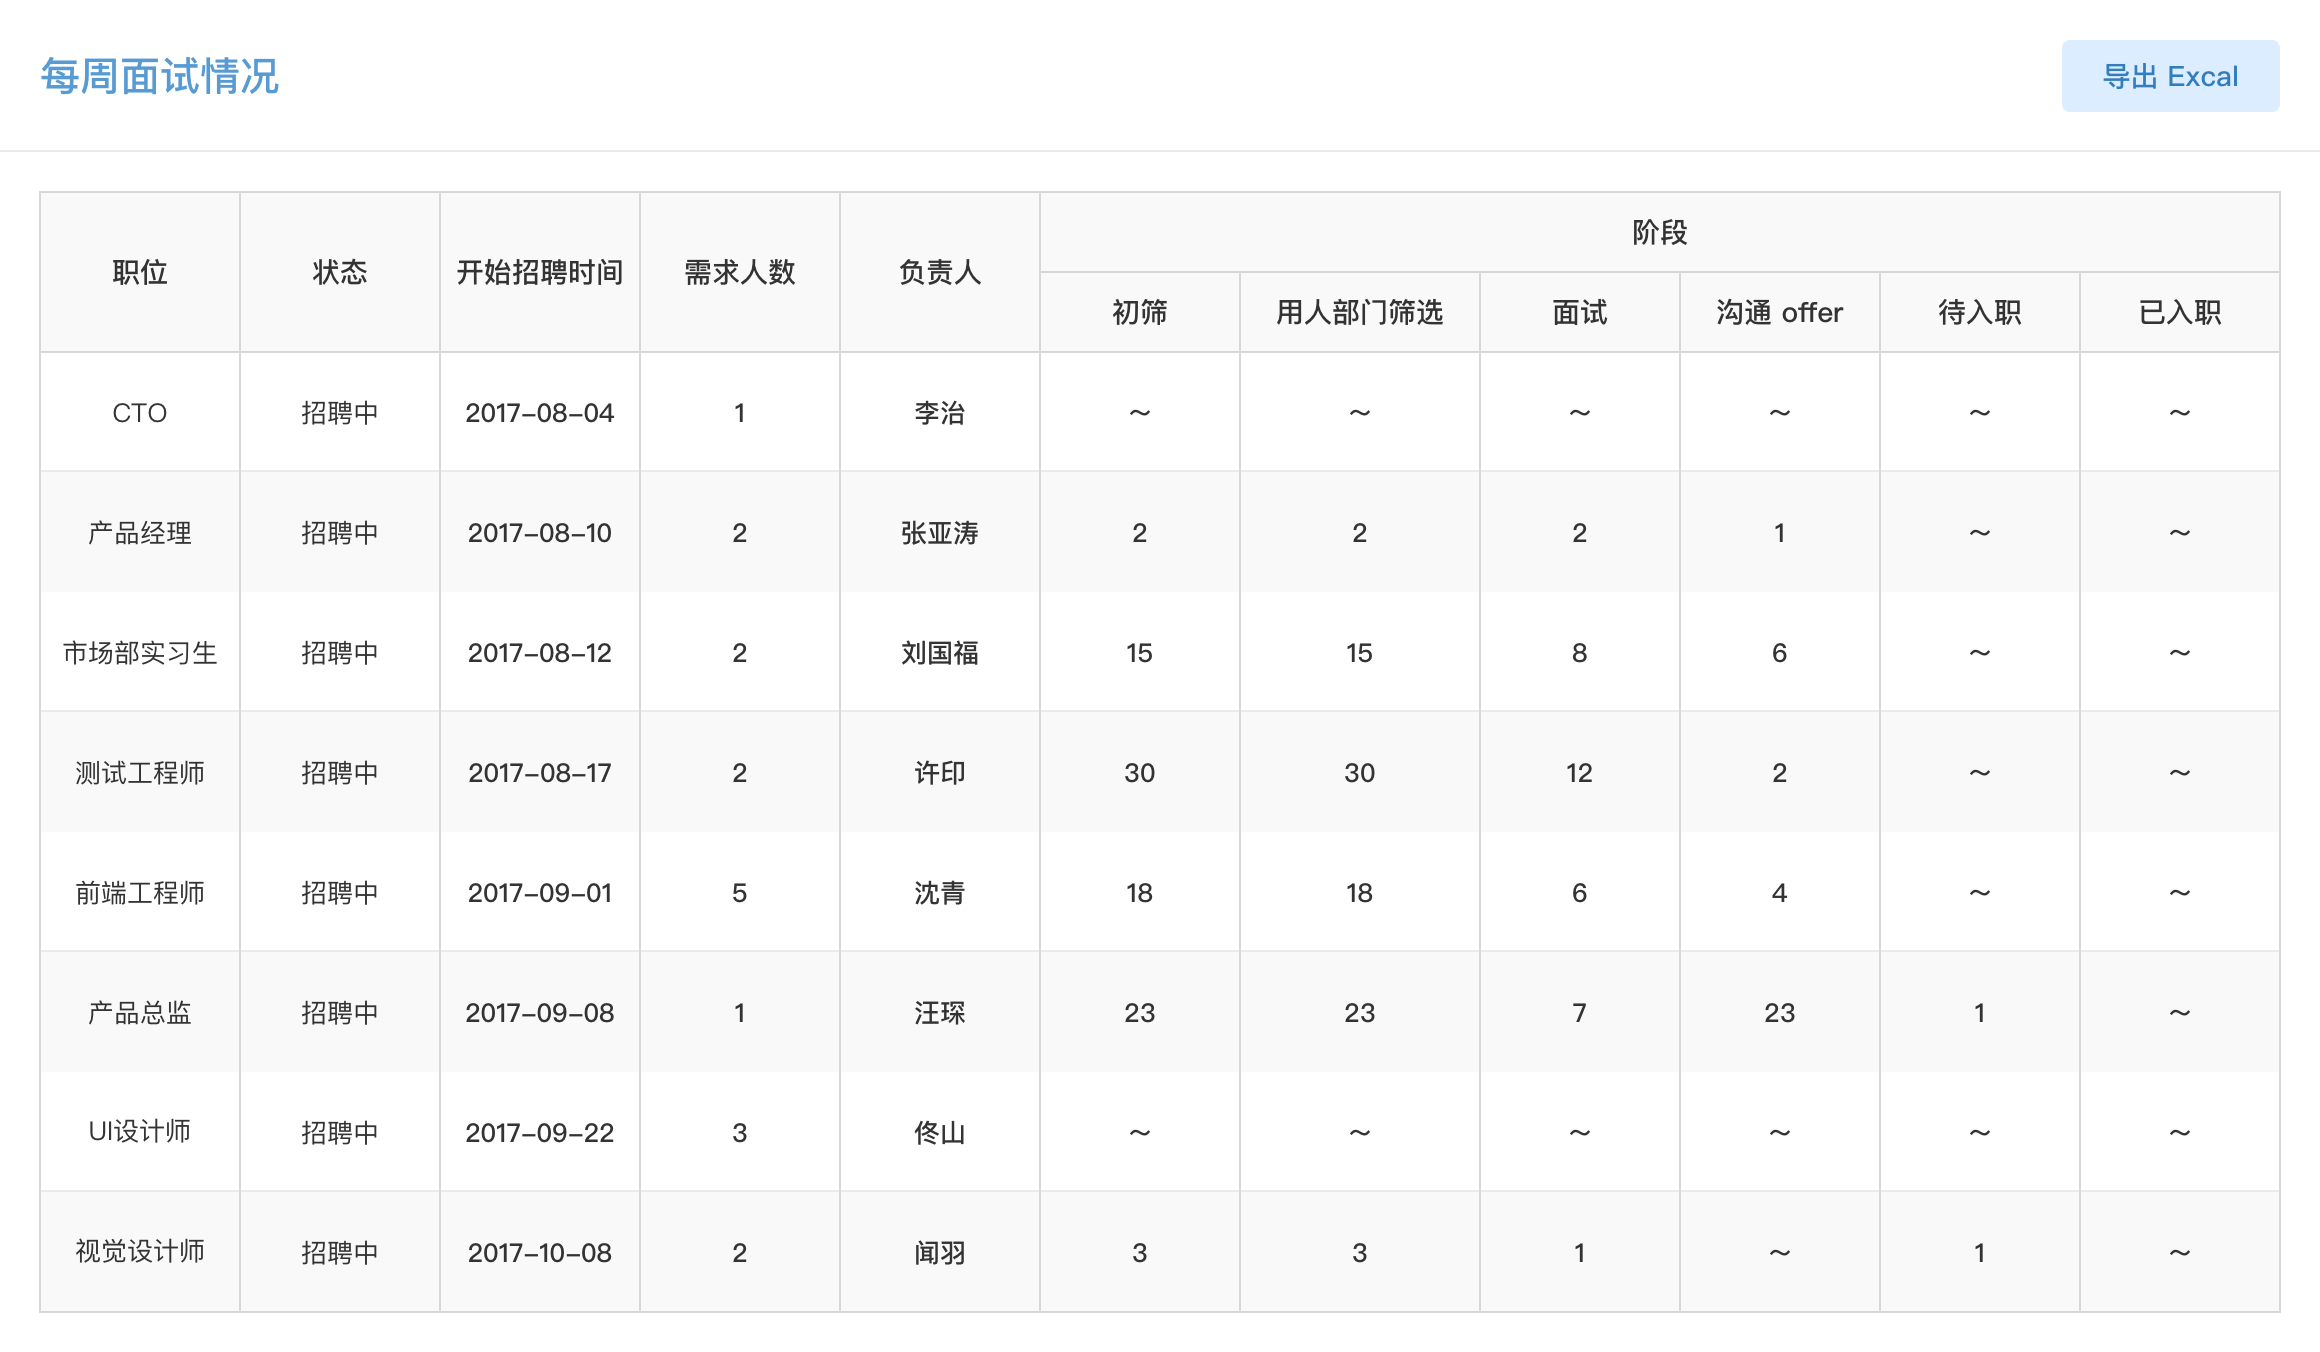
Task: Select the 产品经理 position cell
Action: tap(140, 532)
